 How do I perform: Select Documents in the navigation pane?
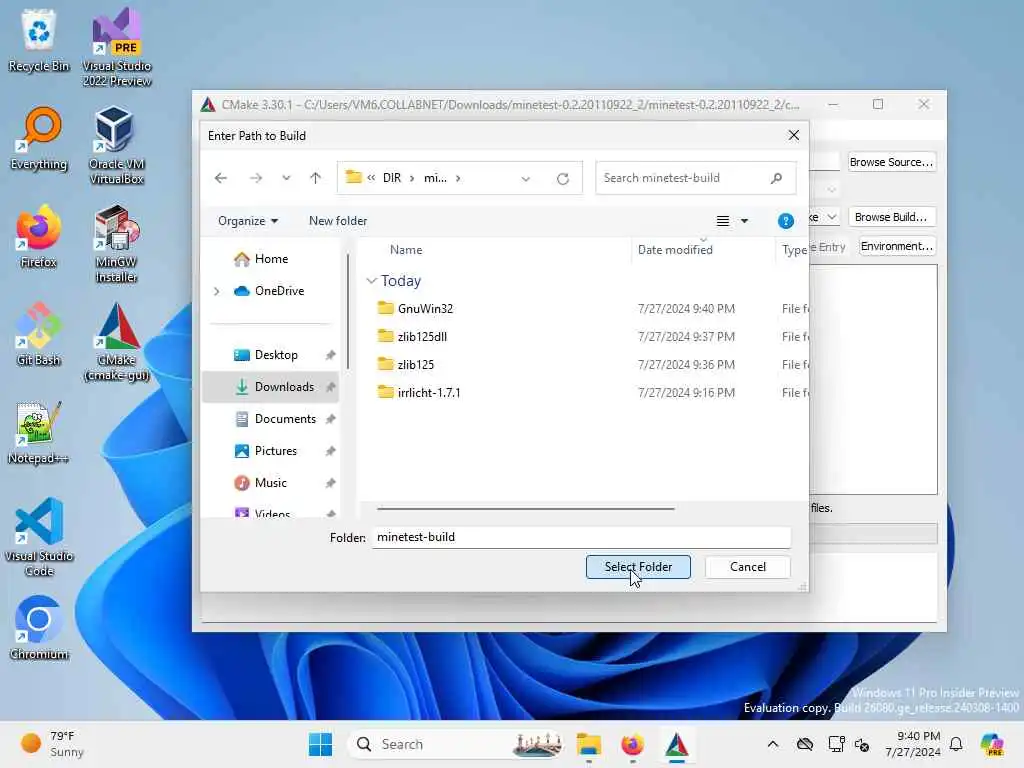271,419
